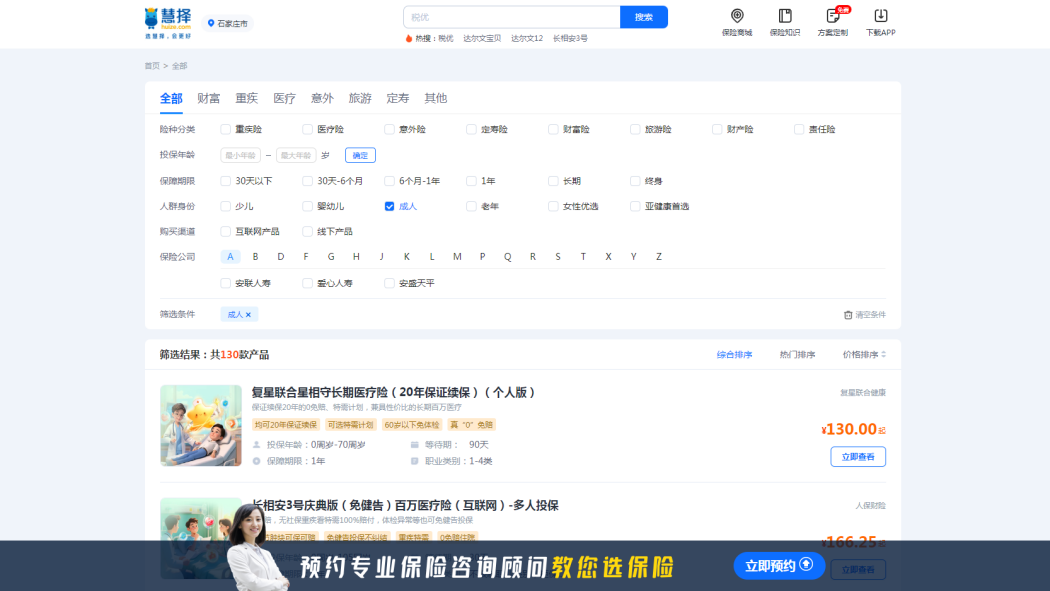
Task: Click 立即查看 for the 复星联合 product
Action: click(x=858, y=456)
